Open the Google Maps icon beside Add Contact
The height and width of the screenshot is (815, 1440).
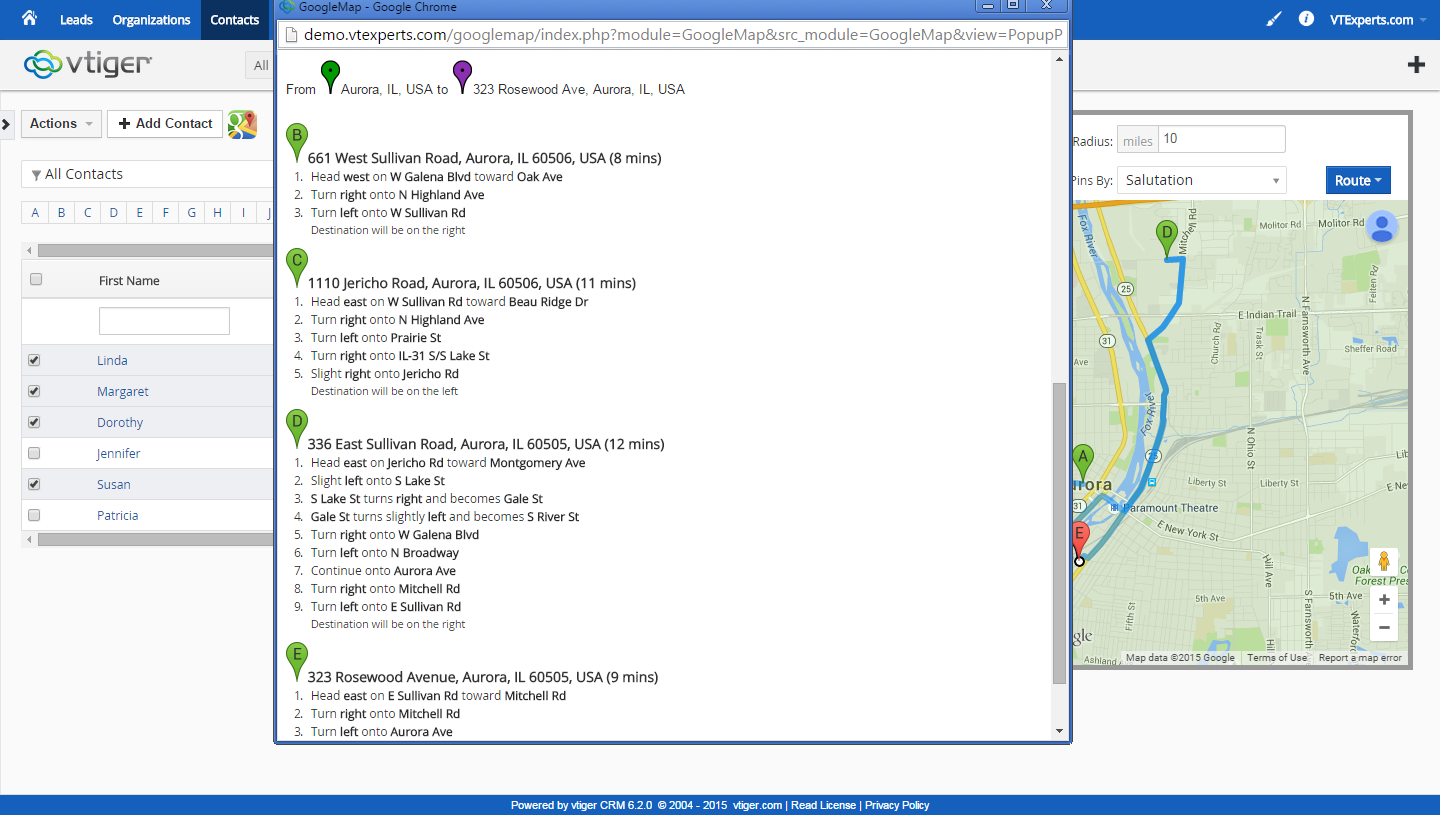pos(242,124)
